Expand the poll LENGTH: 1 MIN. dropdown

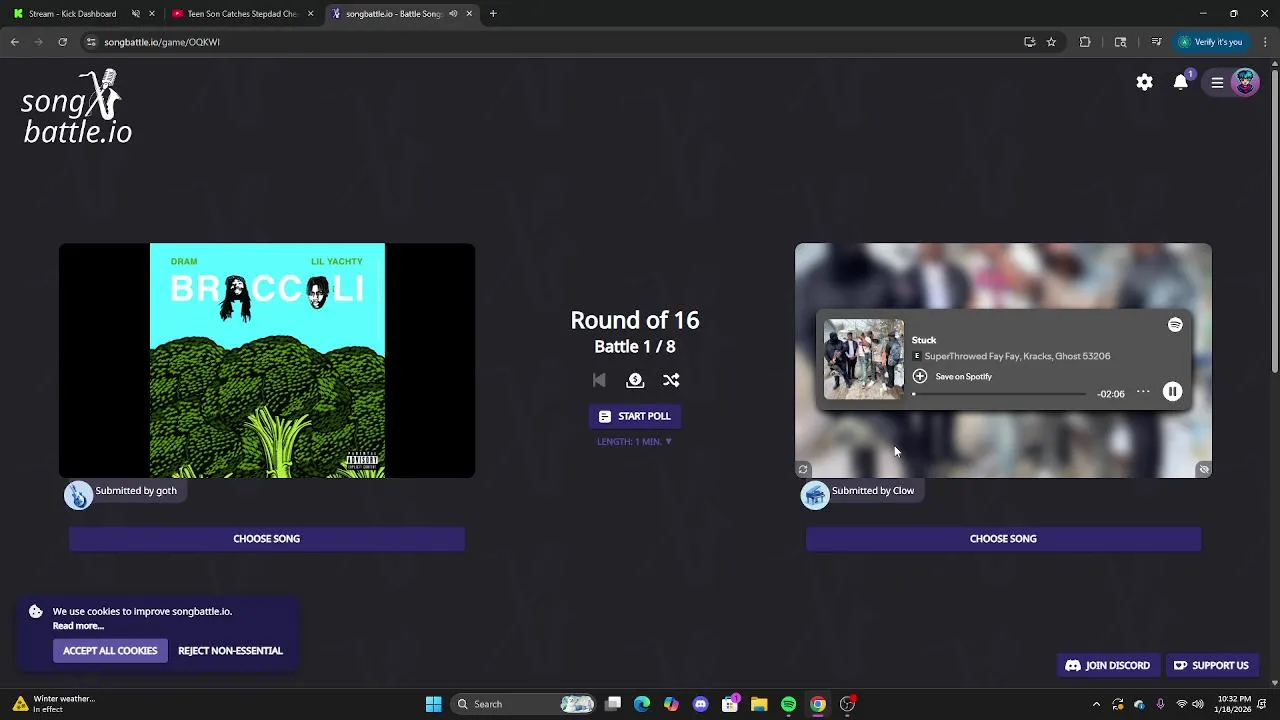635,441
